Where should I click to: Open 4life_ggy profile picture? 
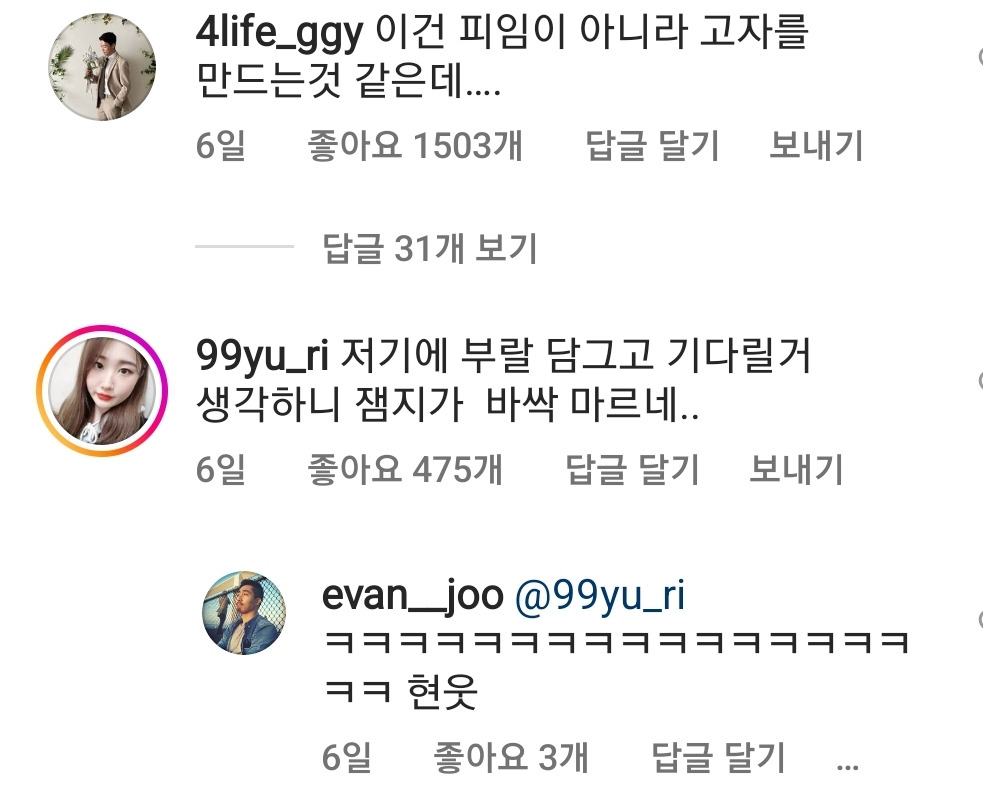tap(102, 66)
